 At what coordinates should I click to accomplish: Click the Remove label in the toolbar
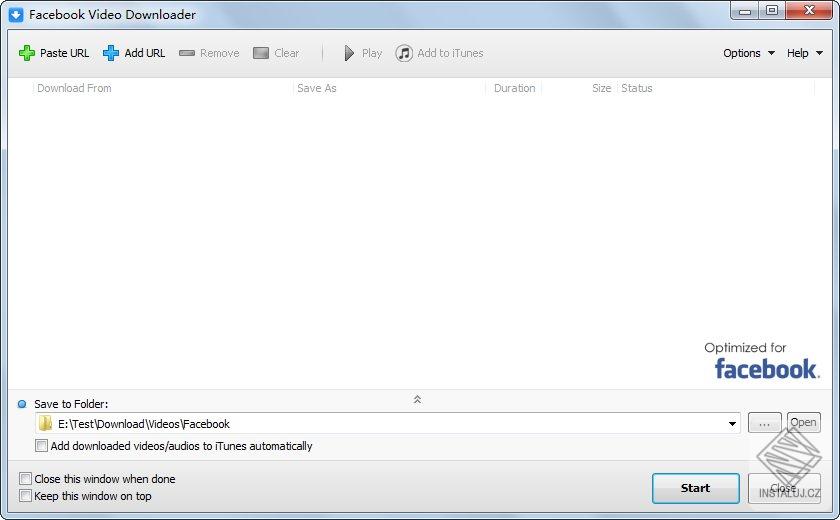coord(220,53)
